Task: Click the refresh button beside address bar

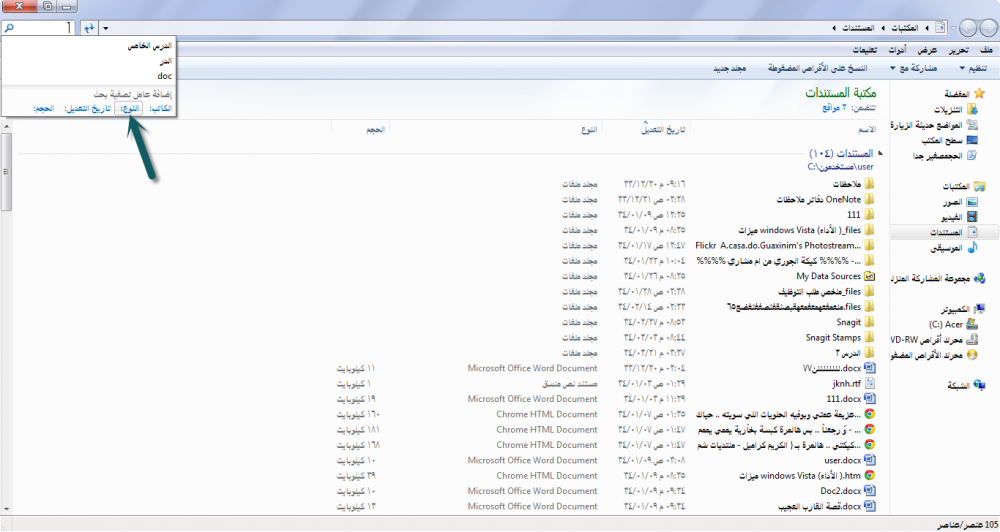Action: (x=89, y=28)
